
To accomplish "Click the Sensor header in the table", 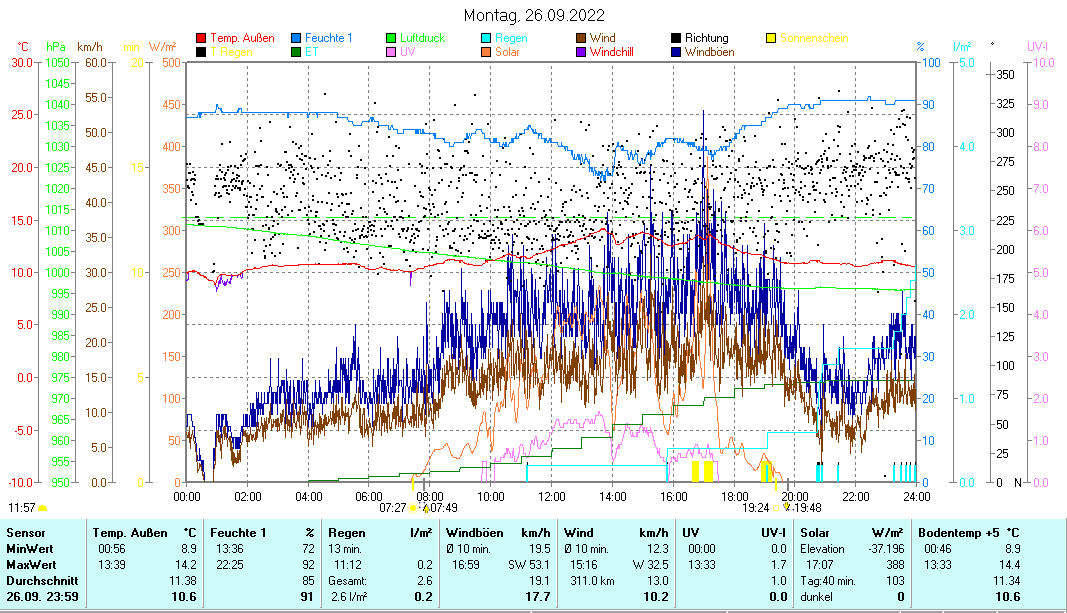I will [25, 533].
